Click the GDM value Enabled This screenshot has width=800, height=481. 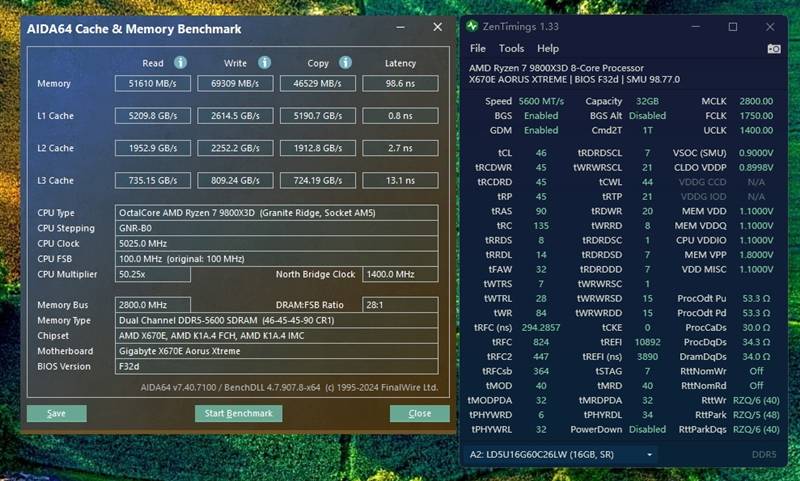point(541,130)
